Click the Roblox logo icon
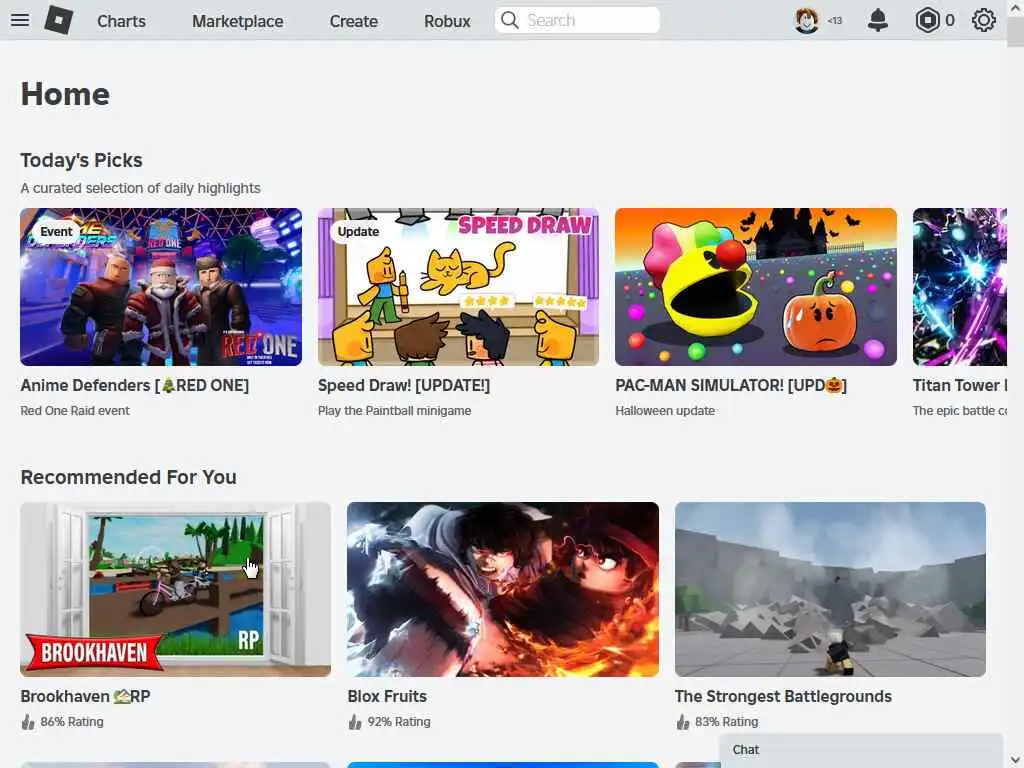The width and height of the screenshot is (1024, 768). pos(59,20)
